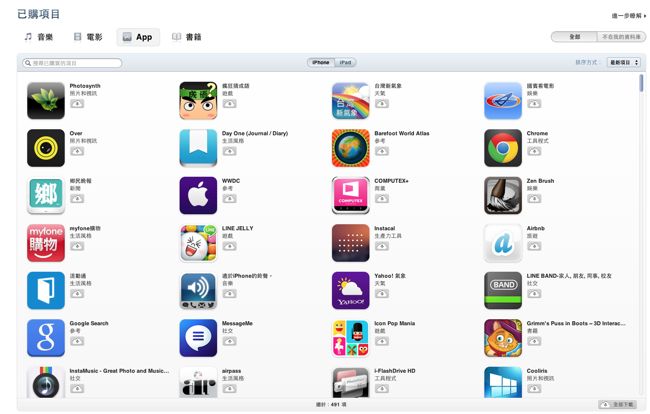
Task: Click the search purchased items field
Action: coord(72,63)
